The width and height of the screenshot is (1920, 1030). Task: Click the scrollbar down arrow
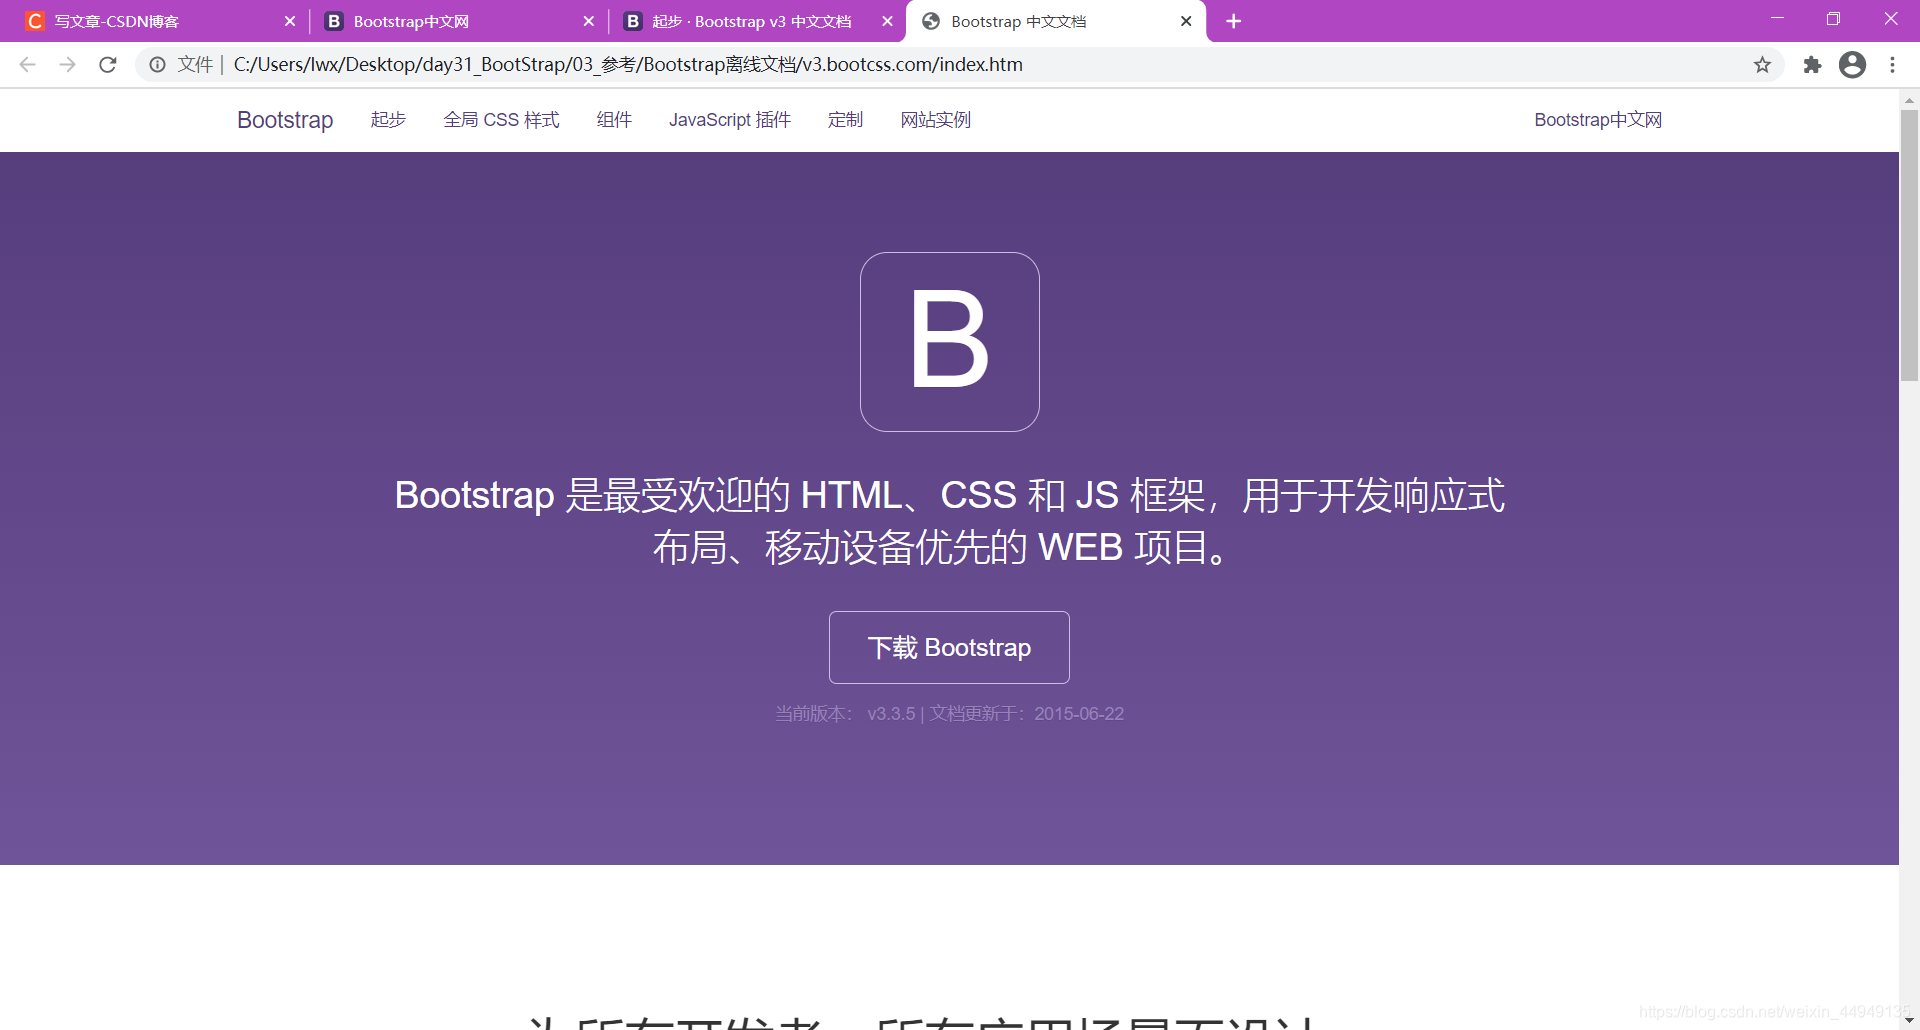tap(1909, 1020)
